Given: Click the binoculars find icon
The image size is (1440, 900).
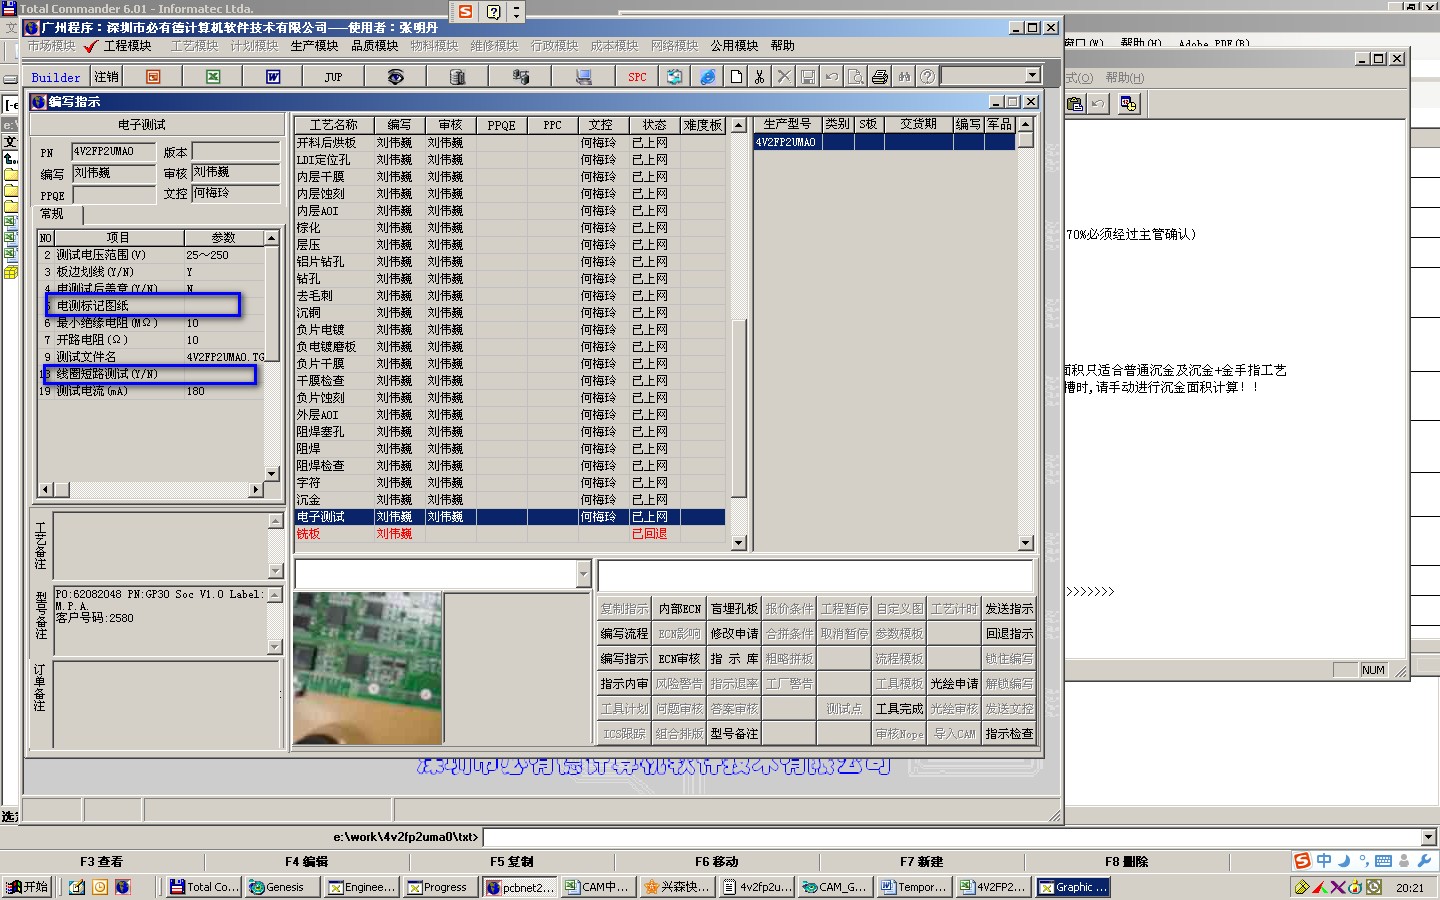Looking at the screenshot, I should tap(904, 77).
